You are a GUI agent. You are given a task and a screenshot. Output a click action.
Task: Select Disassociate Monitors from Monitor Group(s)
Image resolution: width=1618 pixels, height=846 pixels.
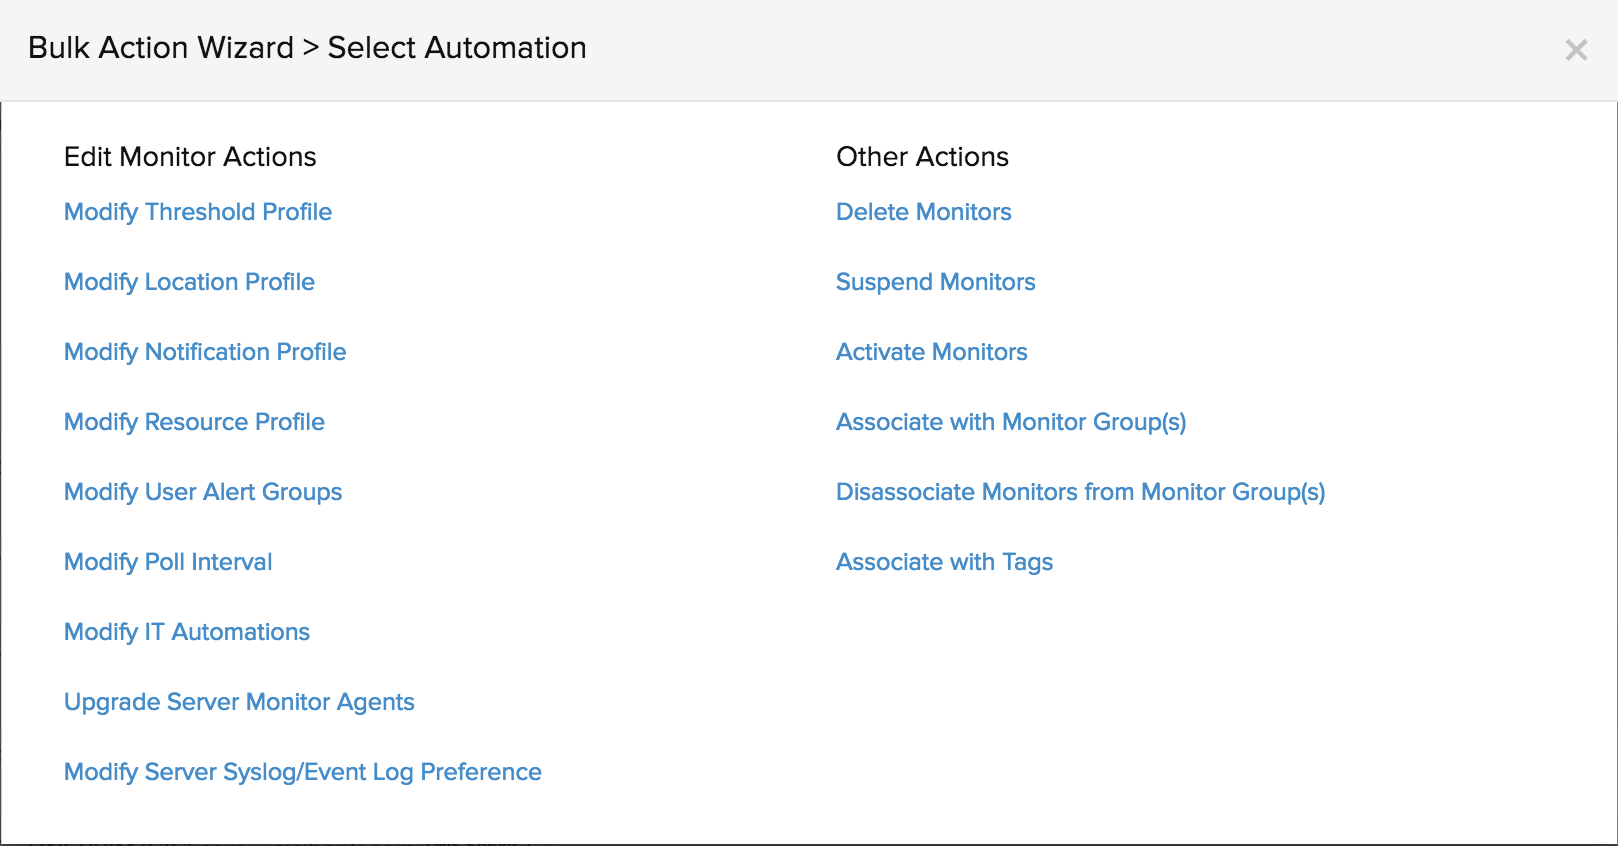(x=1080, y=492)
